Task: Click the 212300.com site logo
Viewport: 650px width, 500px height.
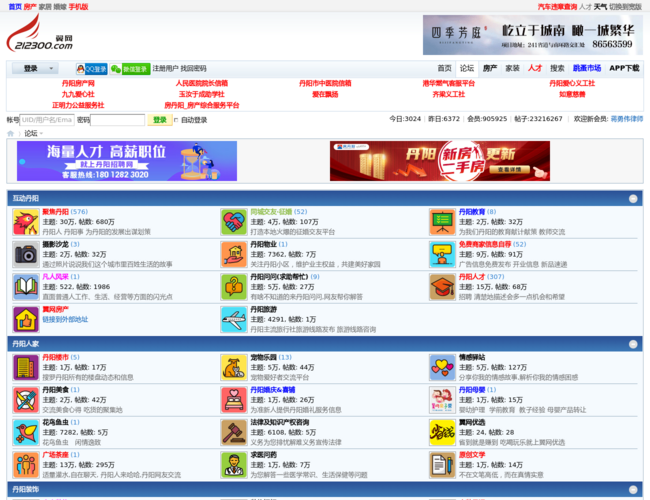Action: coord(39,34)
